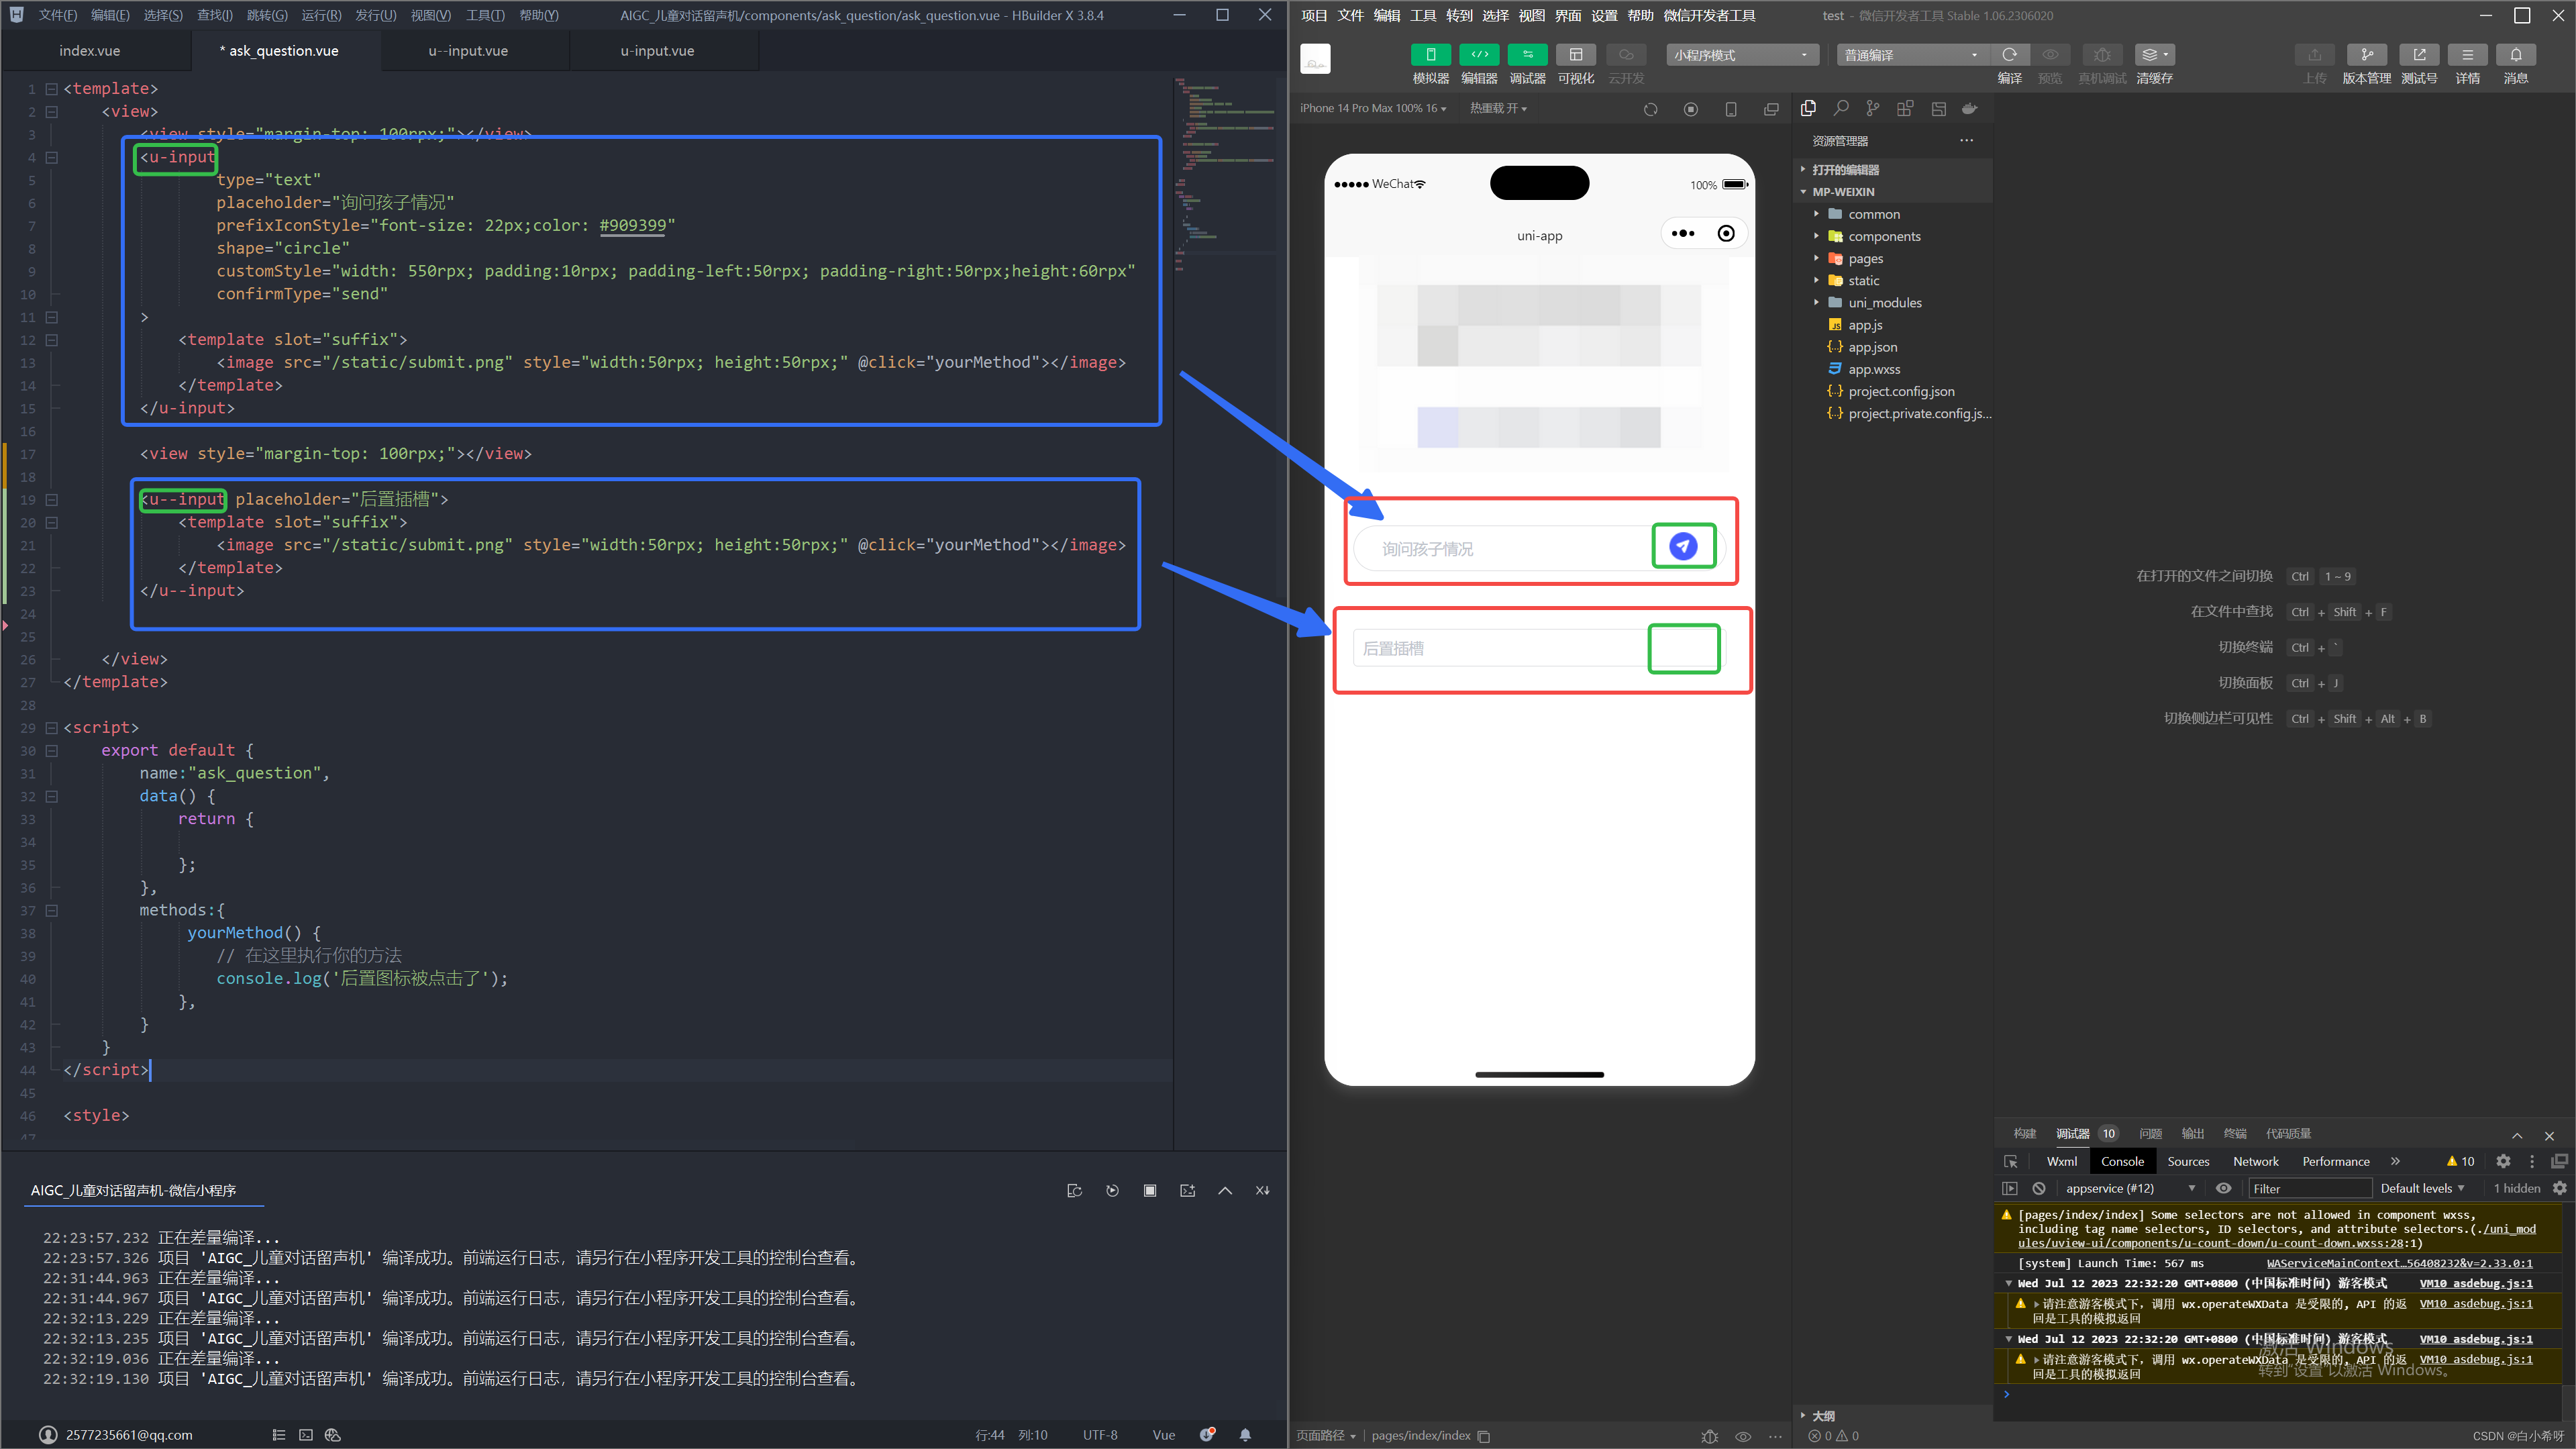2576x1449 pixels.
Task: Click the console Filter input
Action: pos(2309,1188)
